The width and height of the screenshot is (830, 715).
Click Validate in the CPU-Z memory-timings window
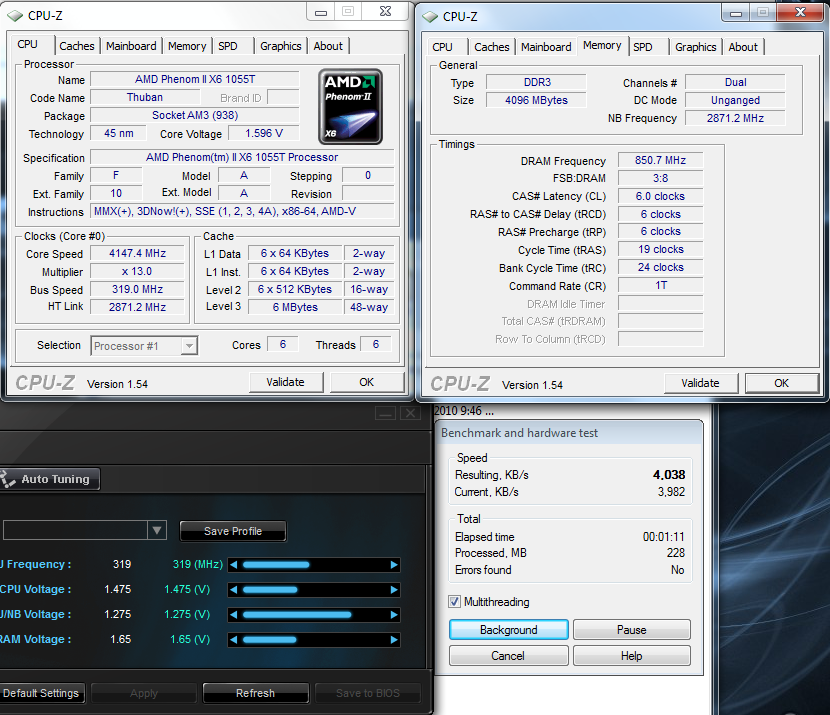point(701,383)
